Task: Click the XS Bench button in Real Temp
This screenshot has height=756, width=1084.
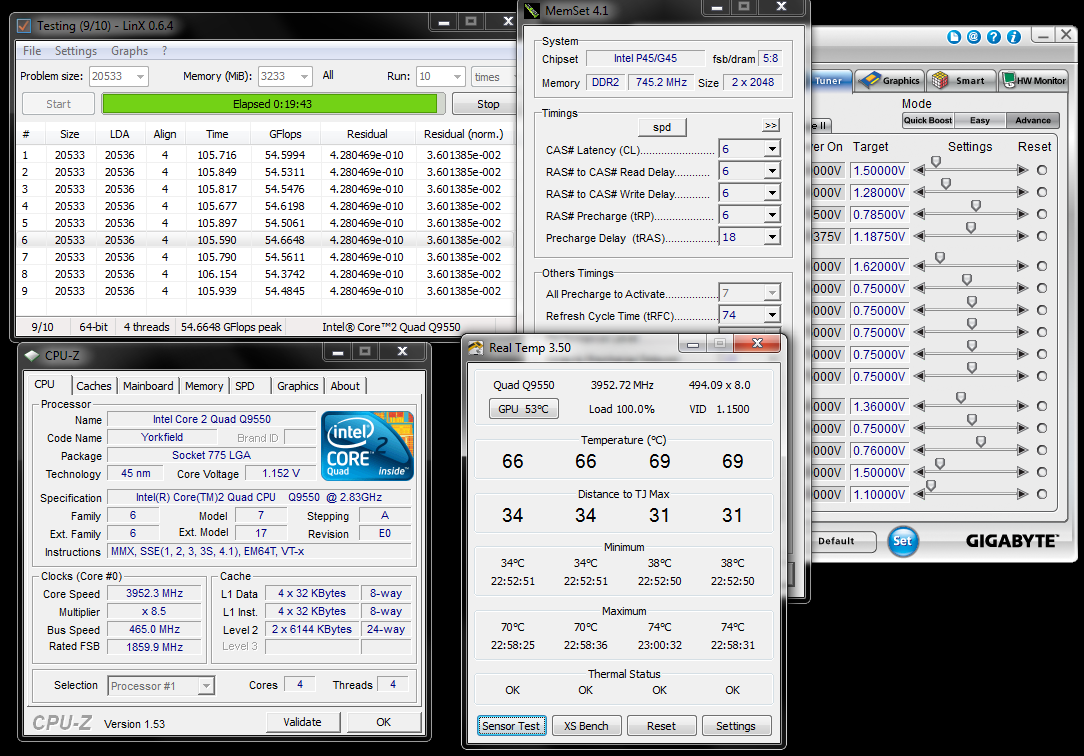Action: [586, 726]
